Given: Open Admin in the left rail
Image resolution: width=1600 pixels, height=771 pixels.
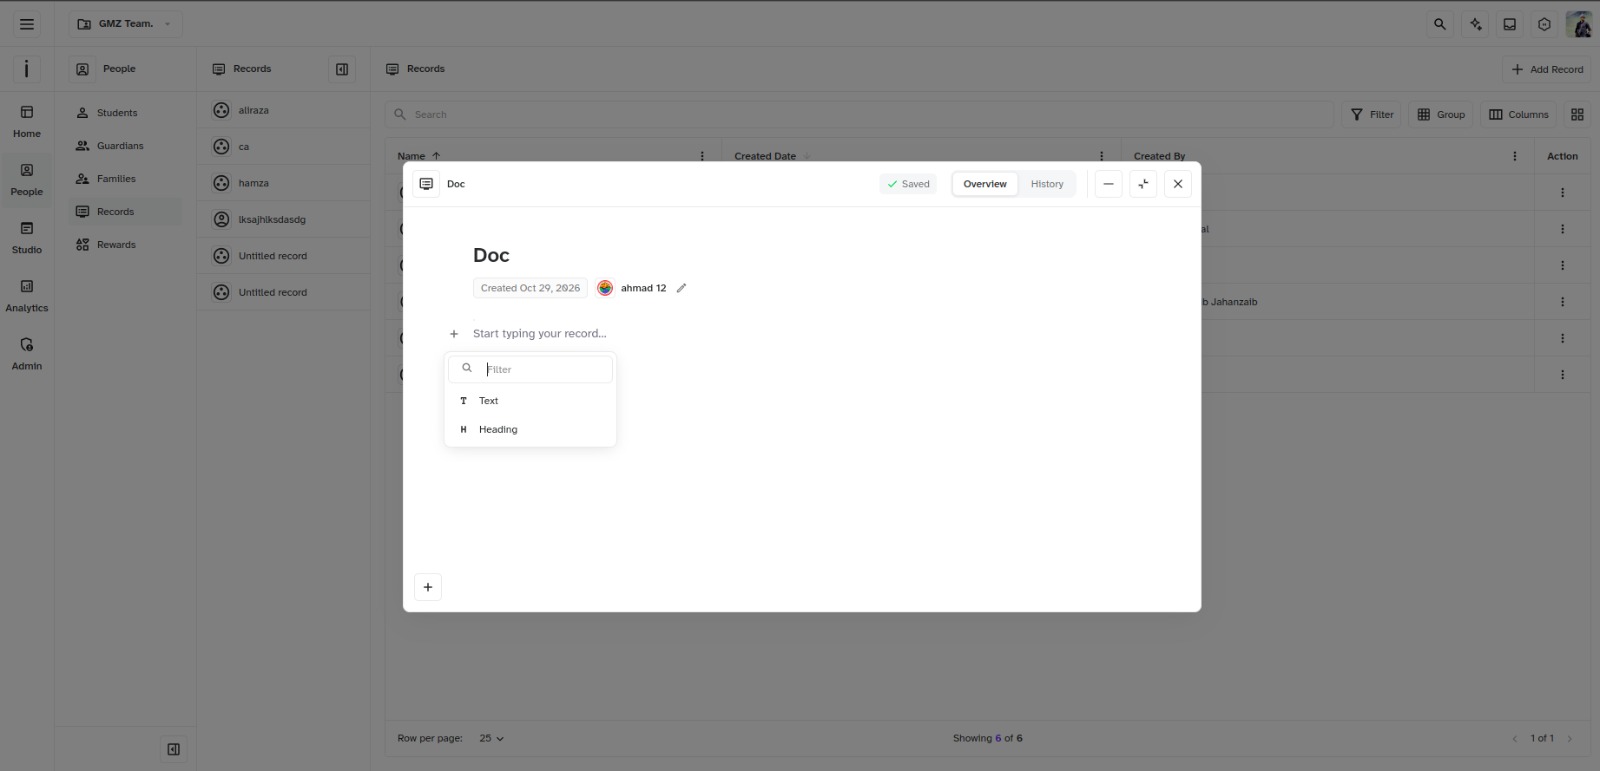Looking at the screenshot, I should pos(27,354).
